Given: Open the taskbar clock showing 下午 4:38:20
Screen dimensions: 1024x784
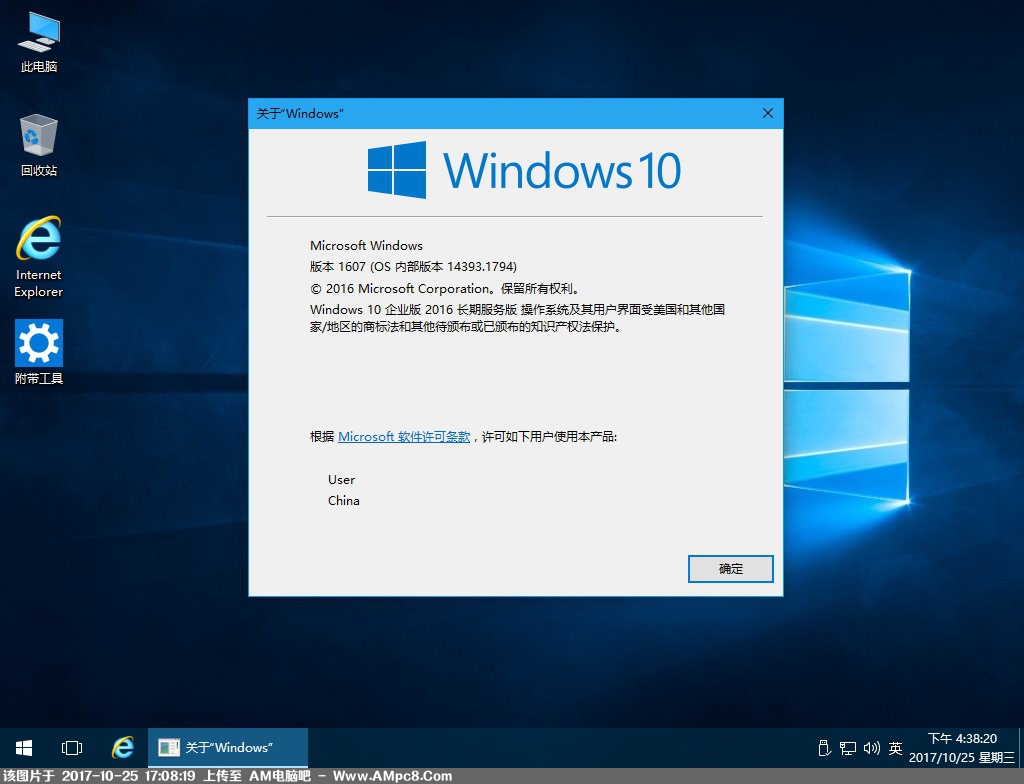Looking at the screenshot, I should 962,748.
